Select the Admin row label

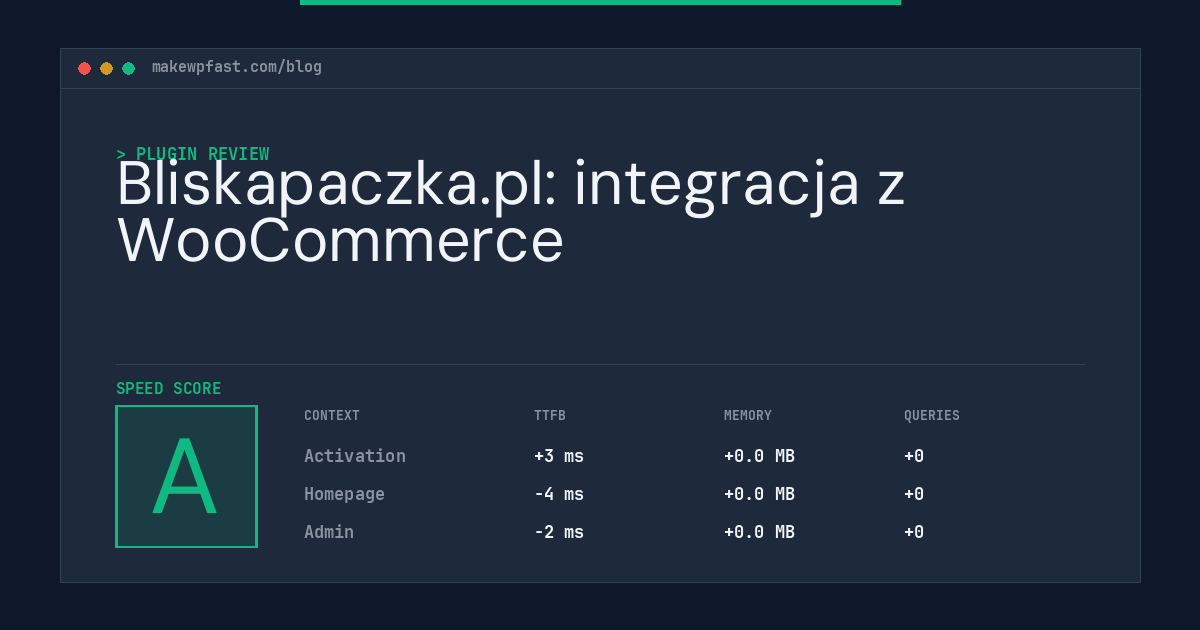click(329, 532)
